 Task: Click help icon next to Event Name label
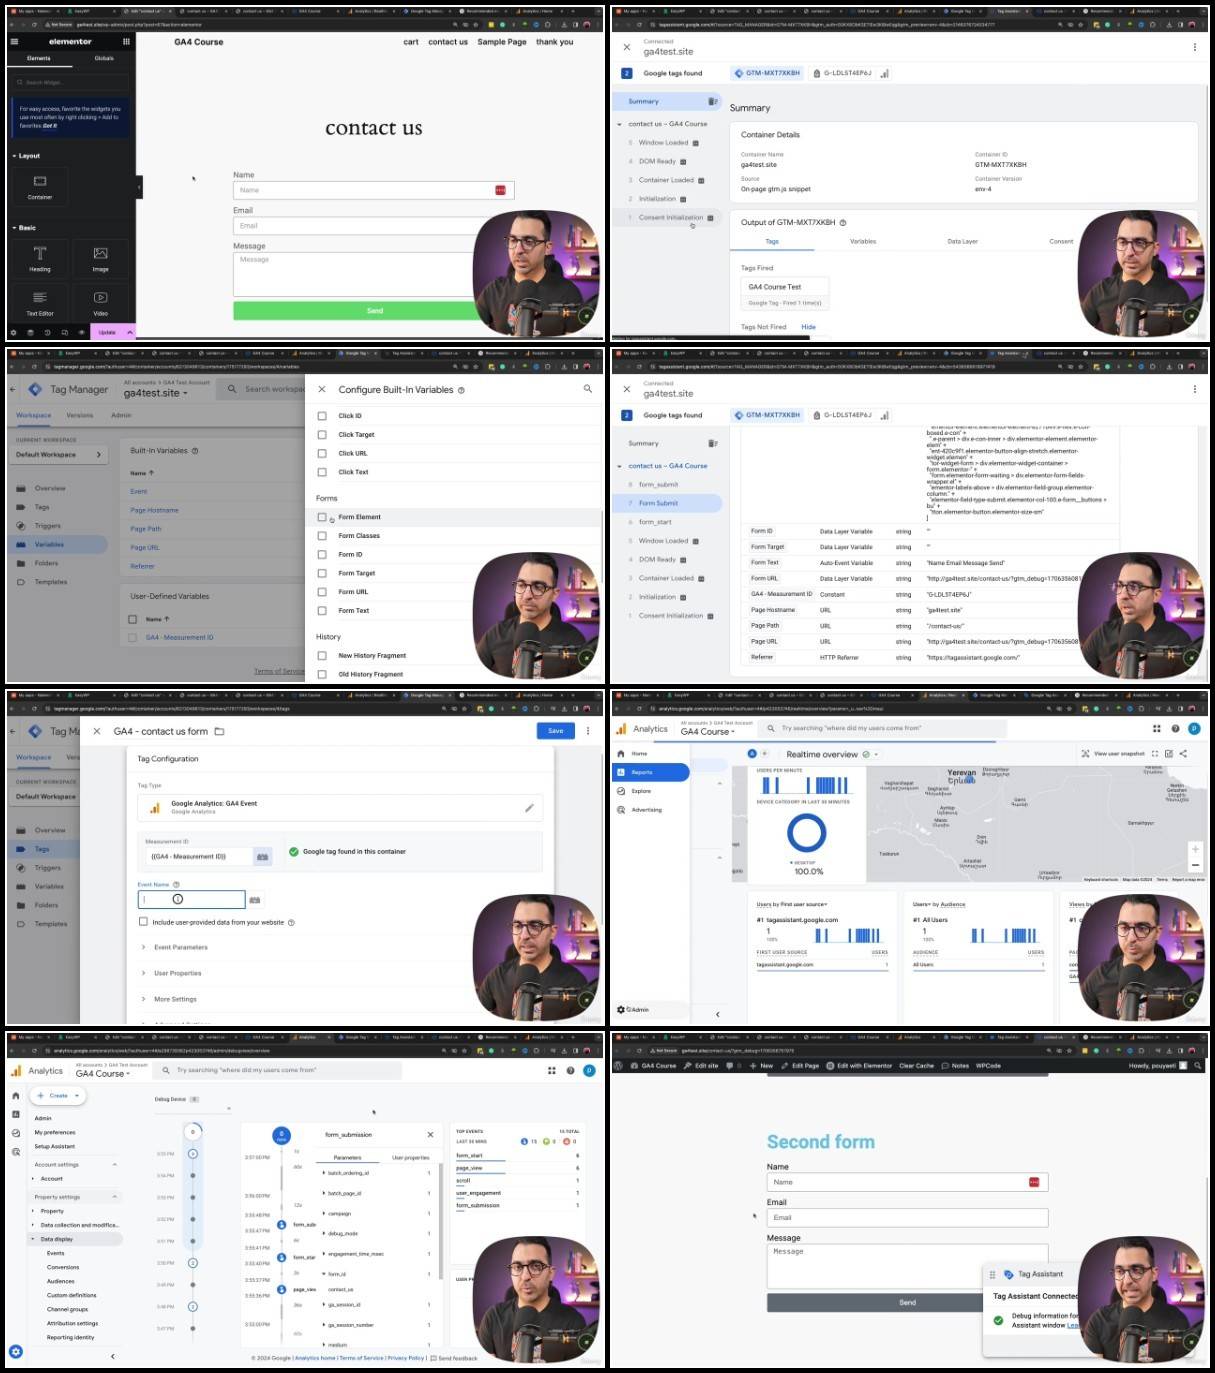click(176, 884)
